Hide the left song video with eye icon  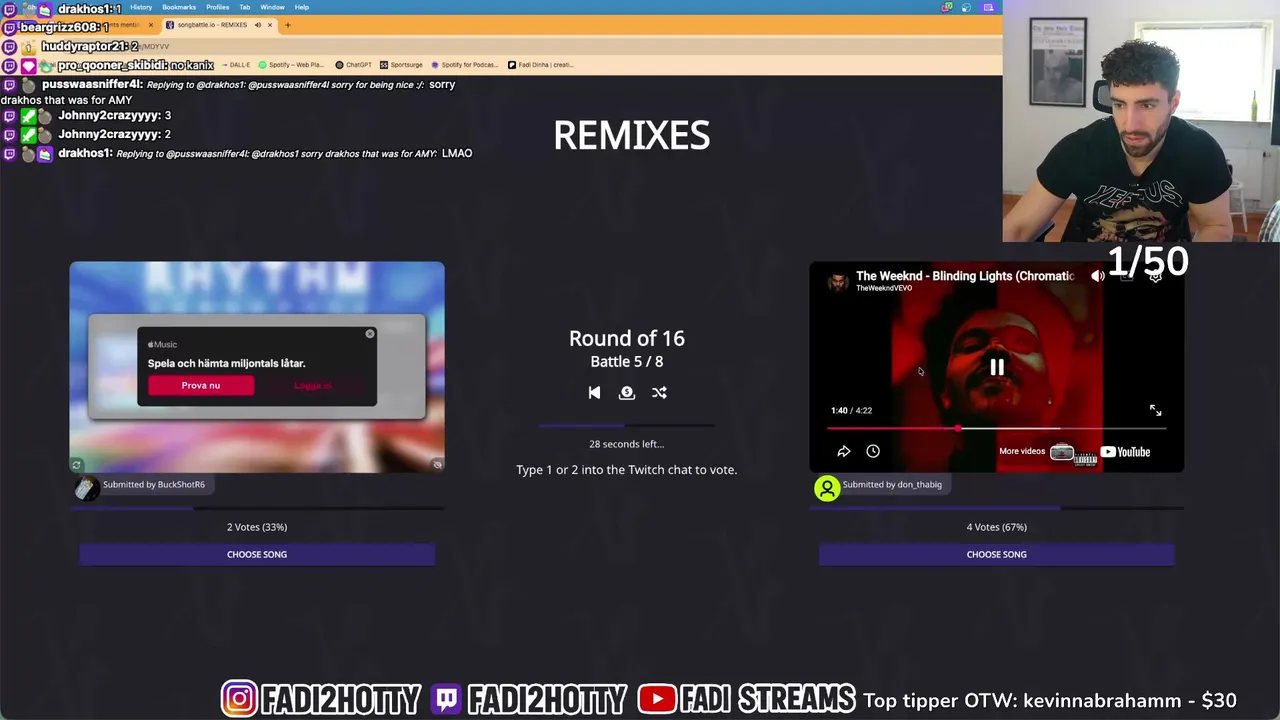point(437,465)
